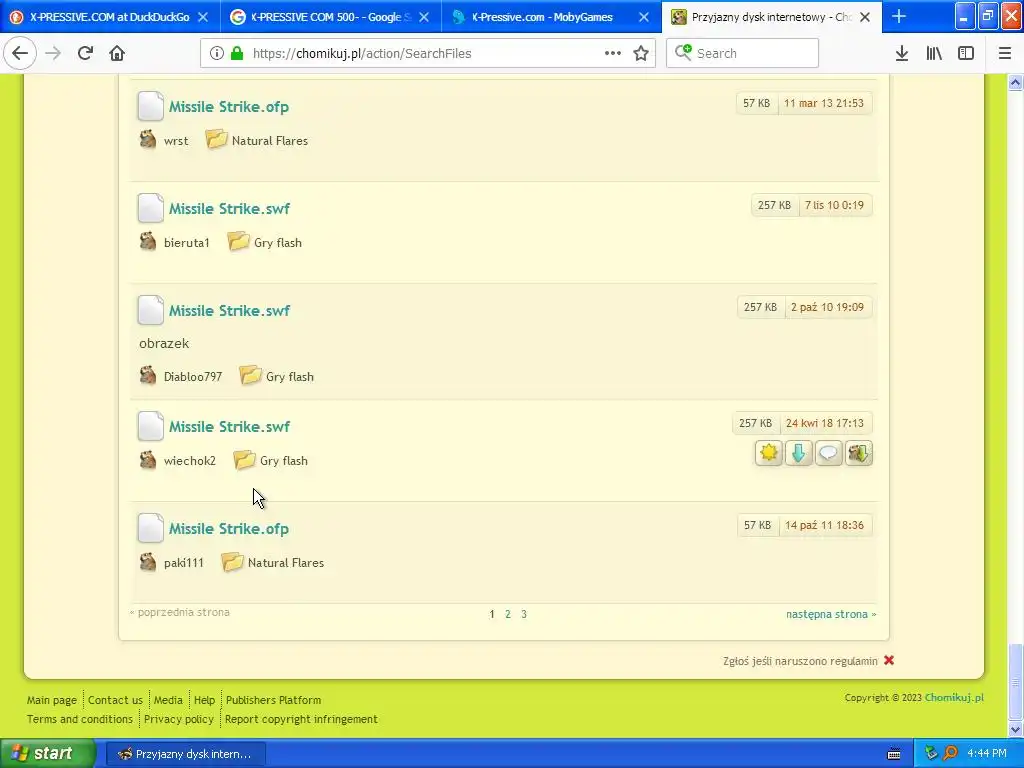
Task: Click the green padlock security icon
Action: click(x=237, y=53)
